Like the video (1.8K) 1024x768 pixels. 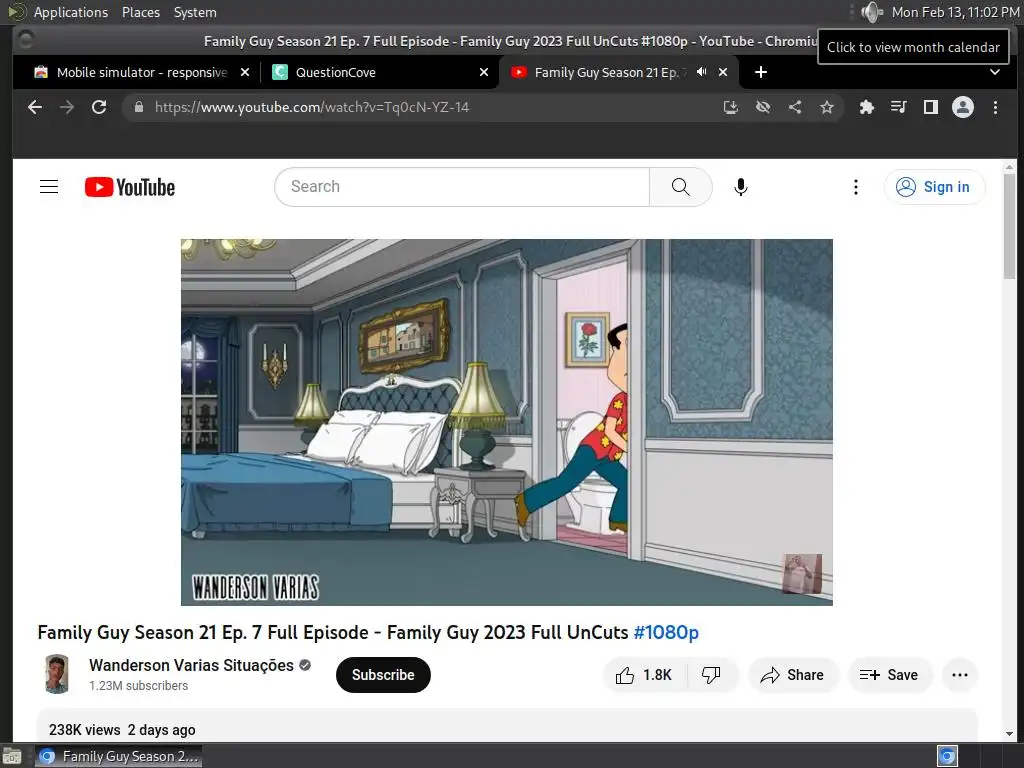click(x=644, y=675)
